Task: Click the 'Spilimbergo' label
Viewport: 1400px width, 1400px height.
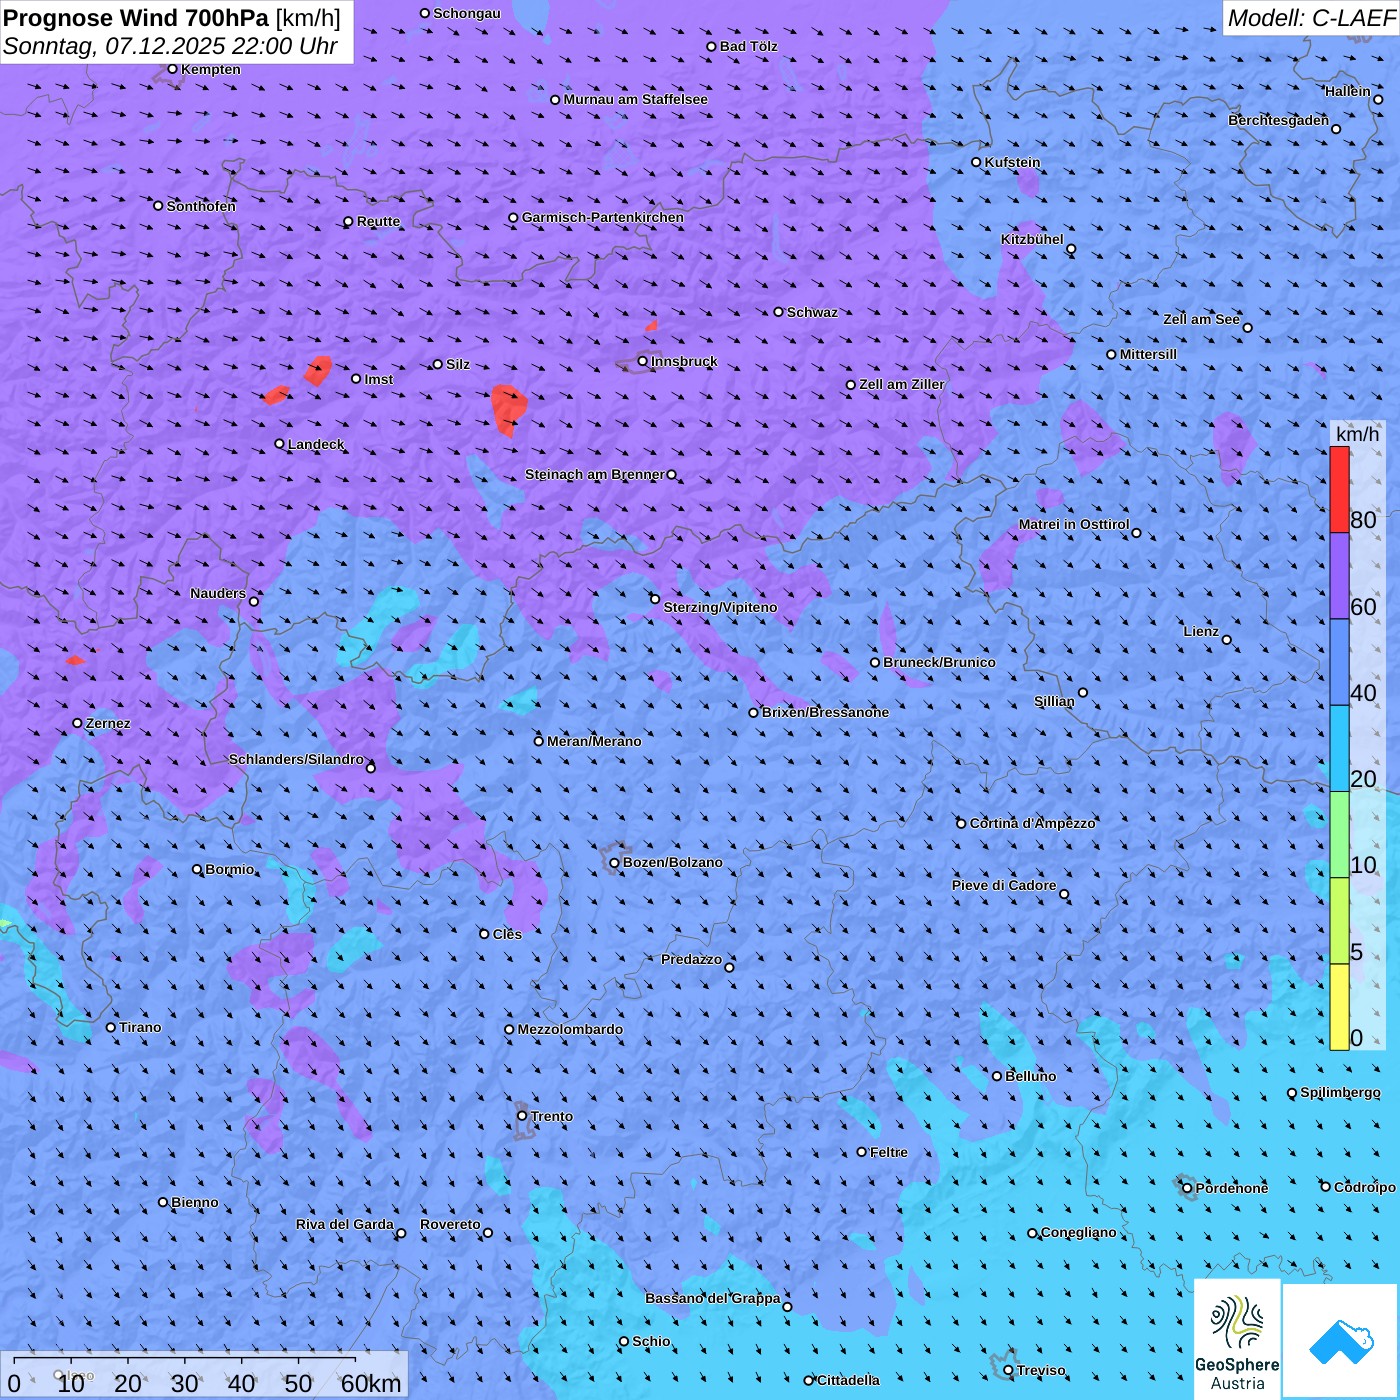Action: point(1340,1092)
